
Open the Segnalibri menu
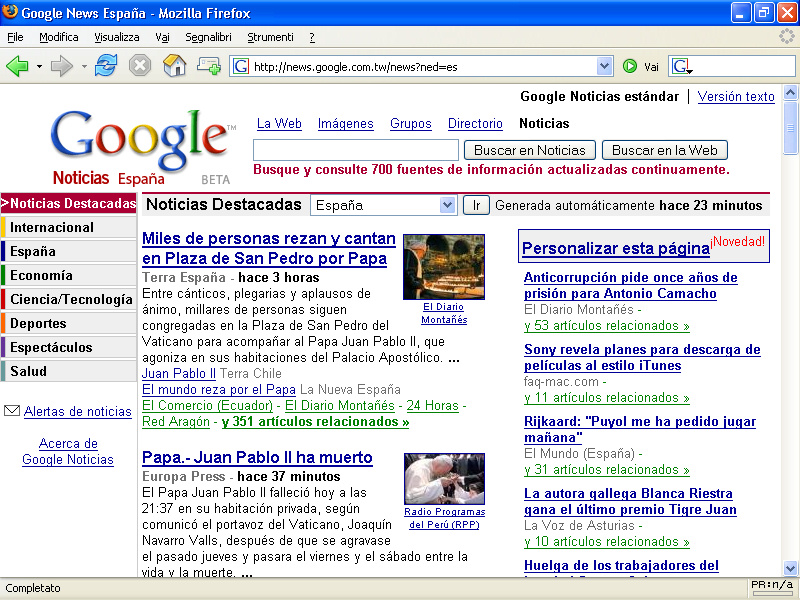[x=208, y=37]
